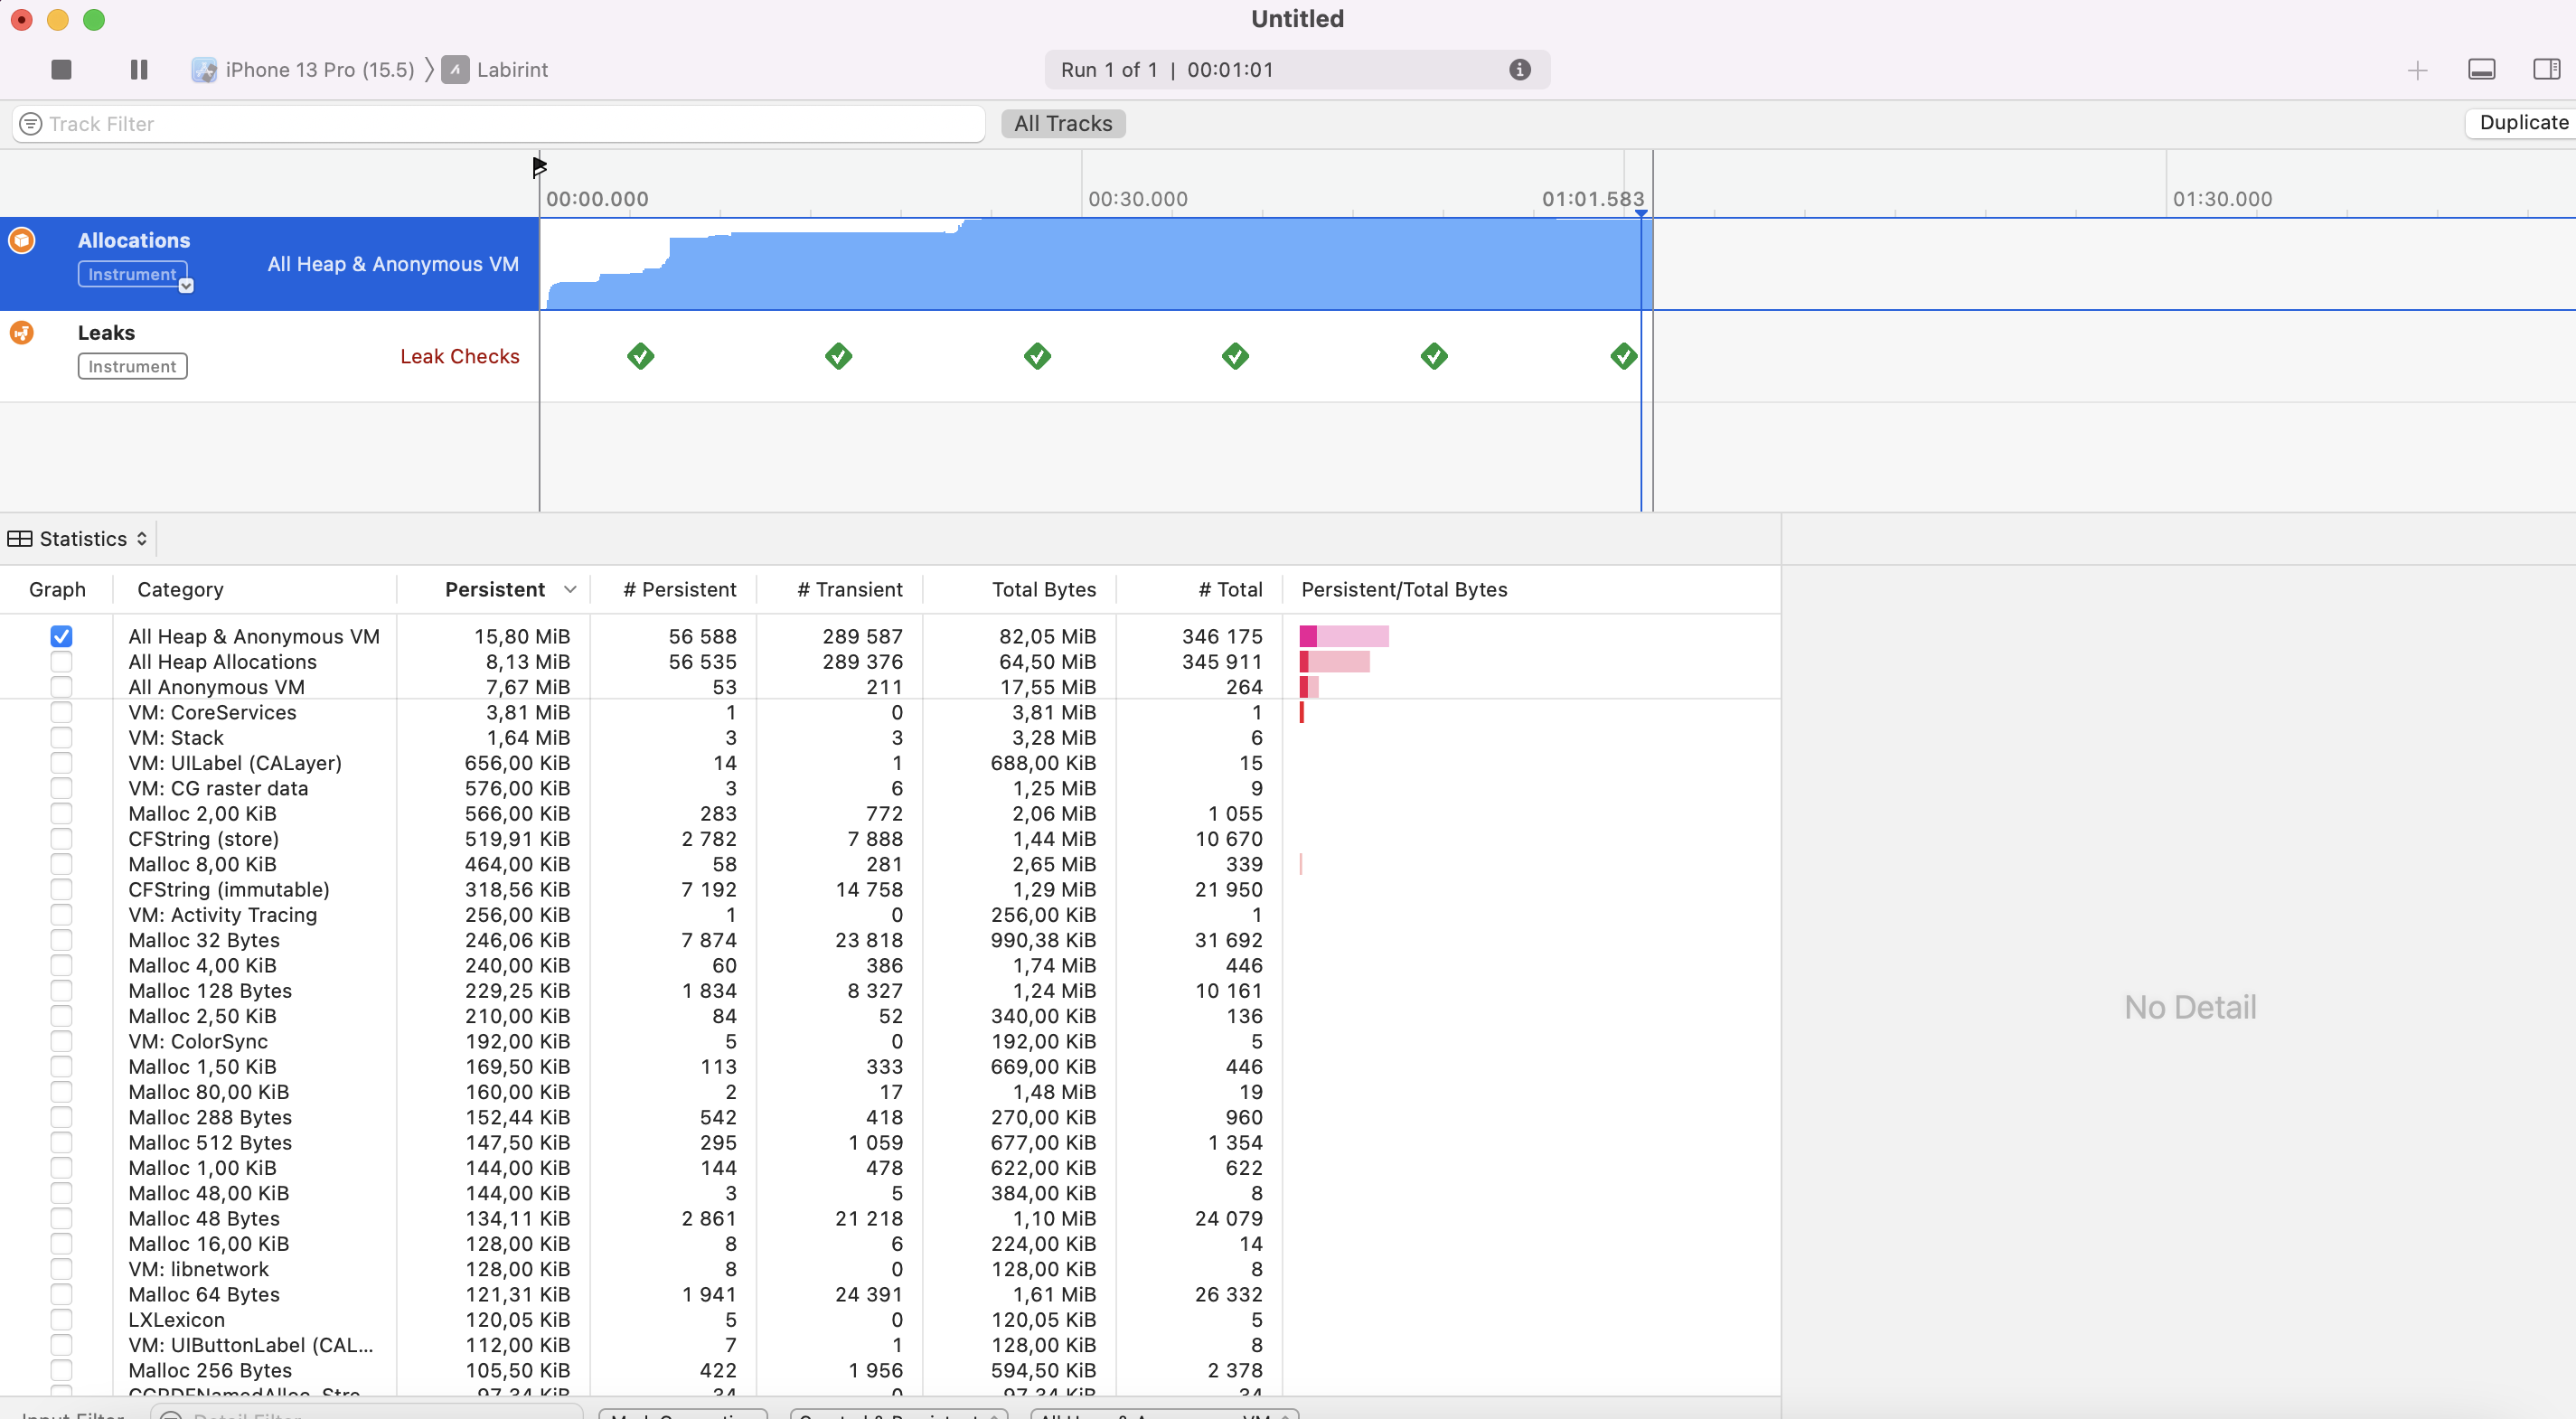
Task: Enable graph checkbox for All Heap Allocations
Action: click(x=61, y=661)
